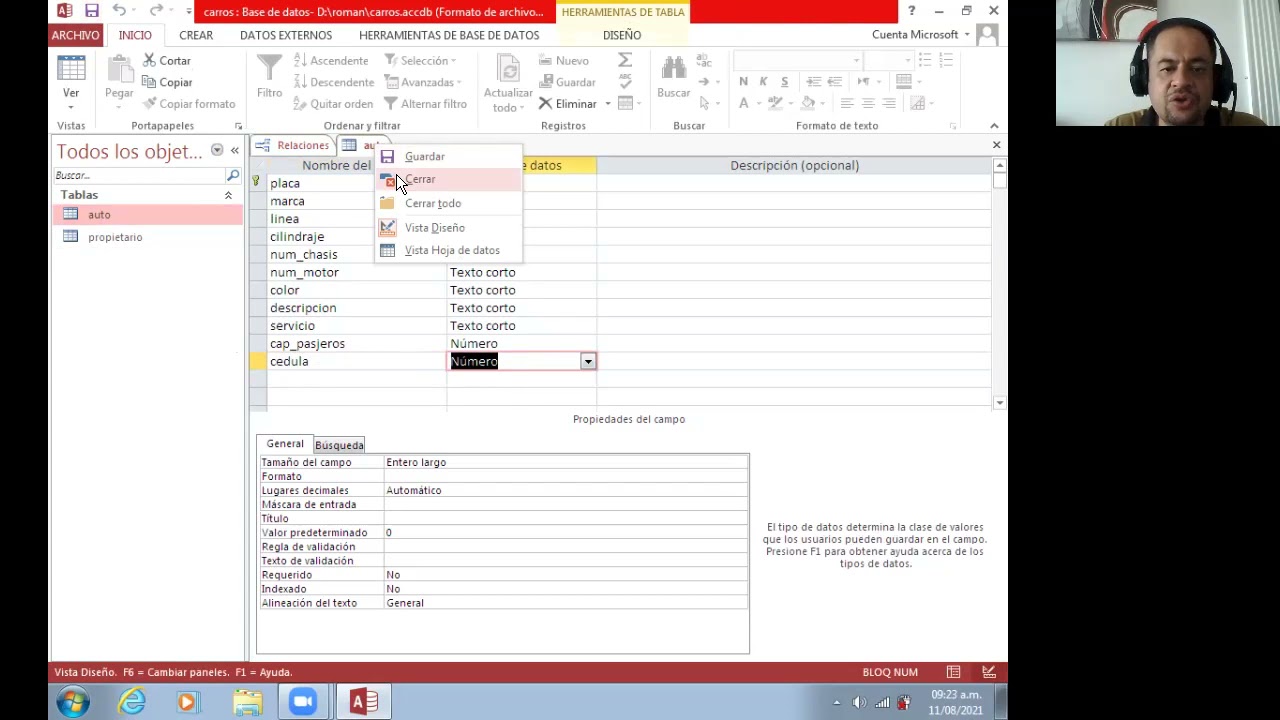Switch to the CREAR ribbon tab
This screenshot has height=720, width=1280.
click(x=196, y=35)
